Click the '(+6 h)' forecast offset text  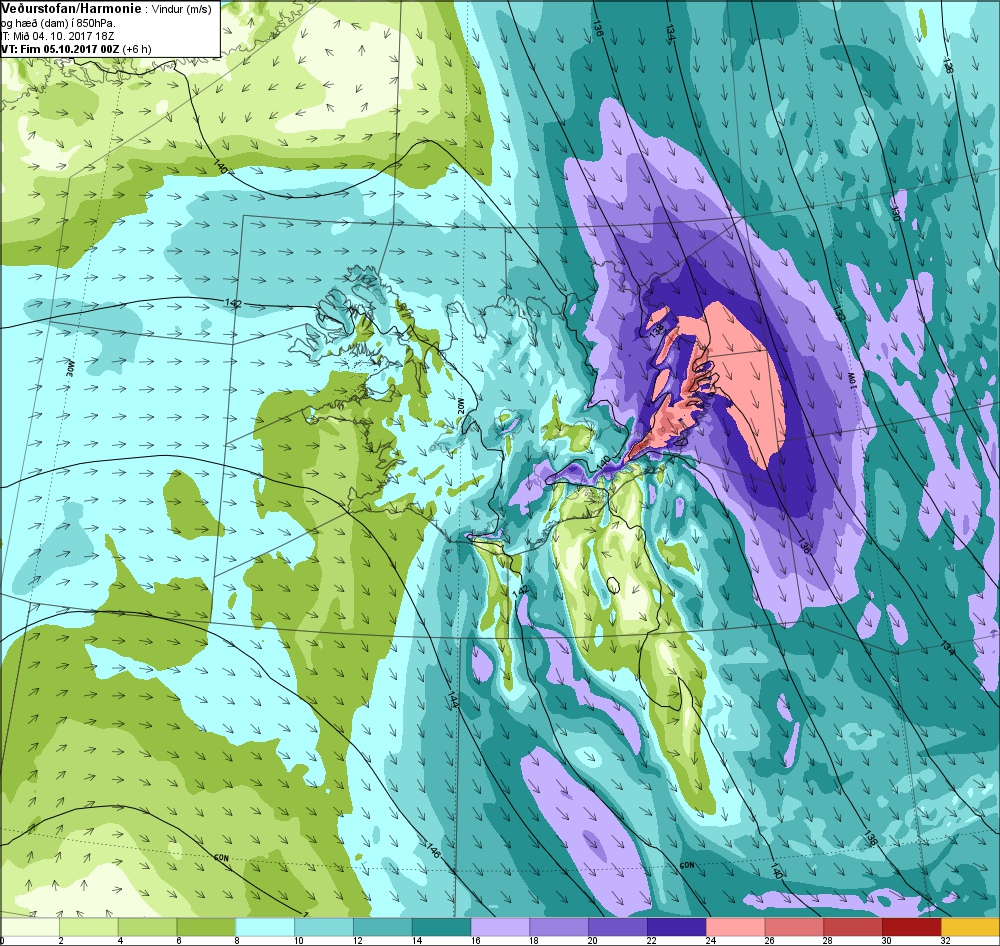pos(137,49)
